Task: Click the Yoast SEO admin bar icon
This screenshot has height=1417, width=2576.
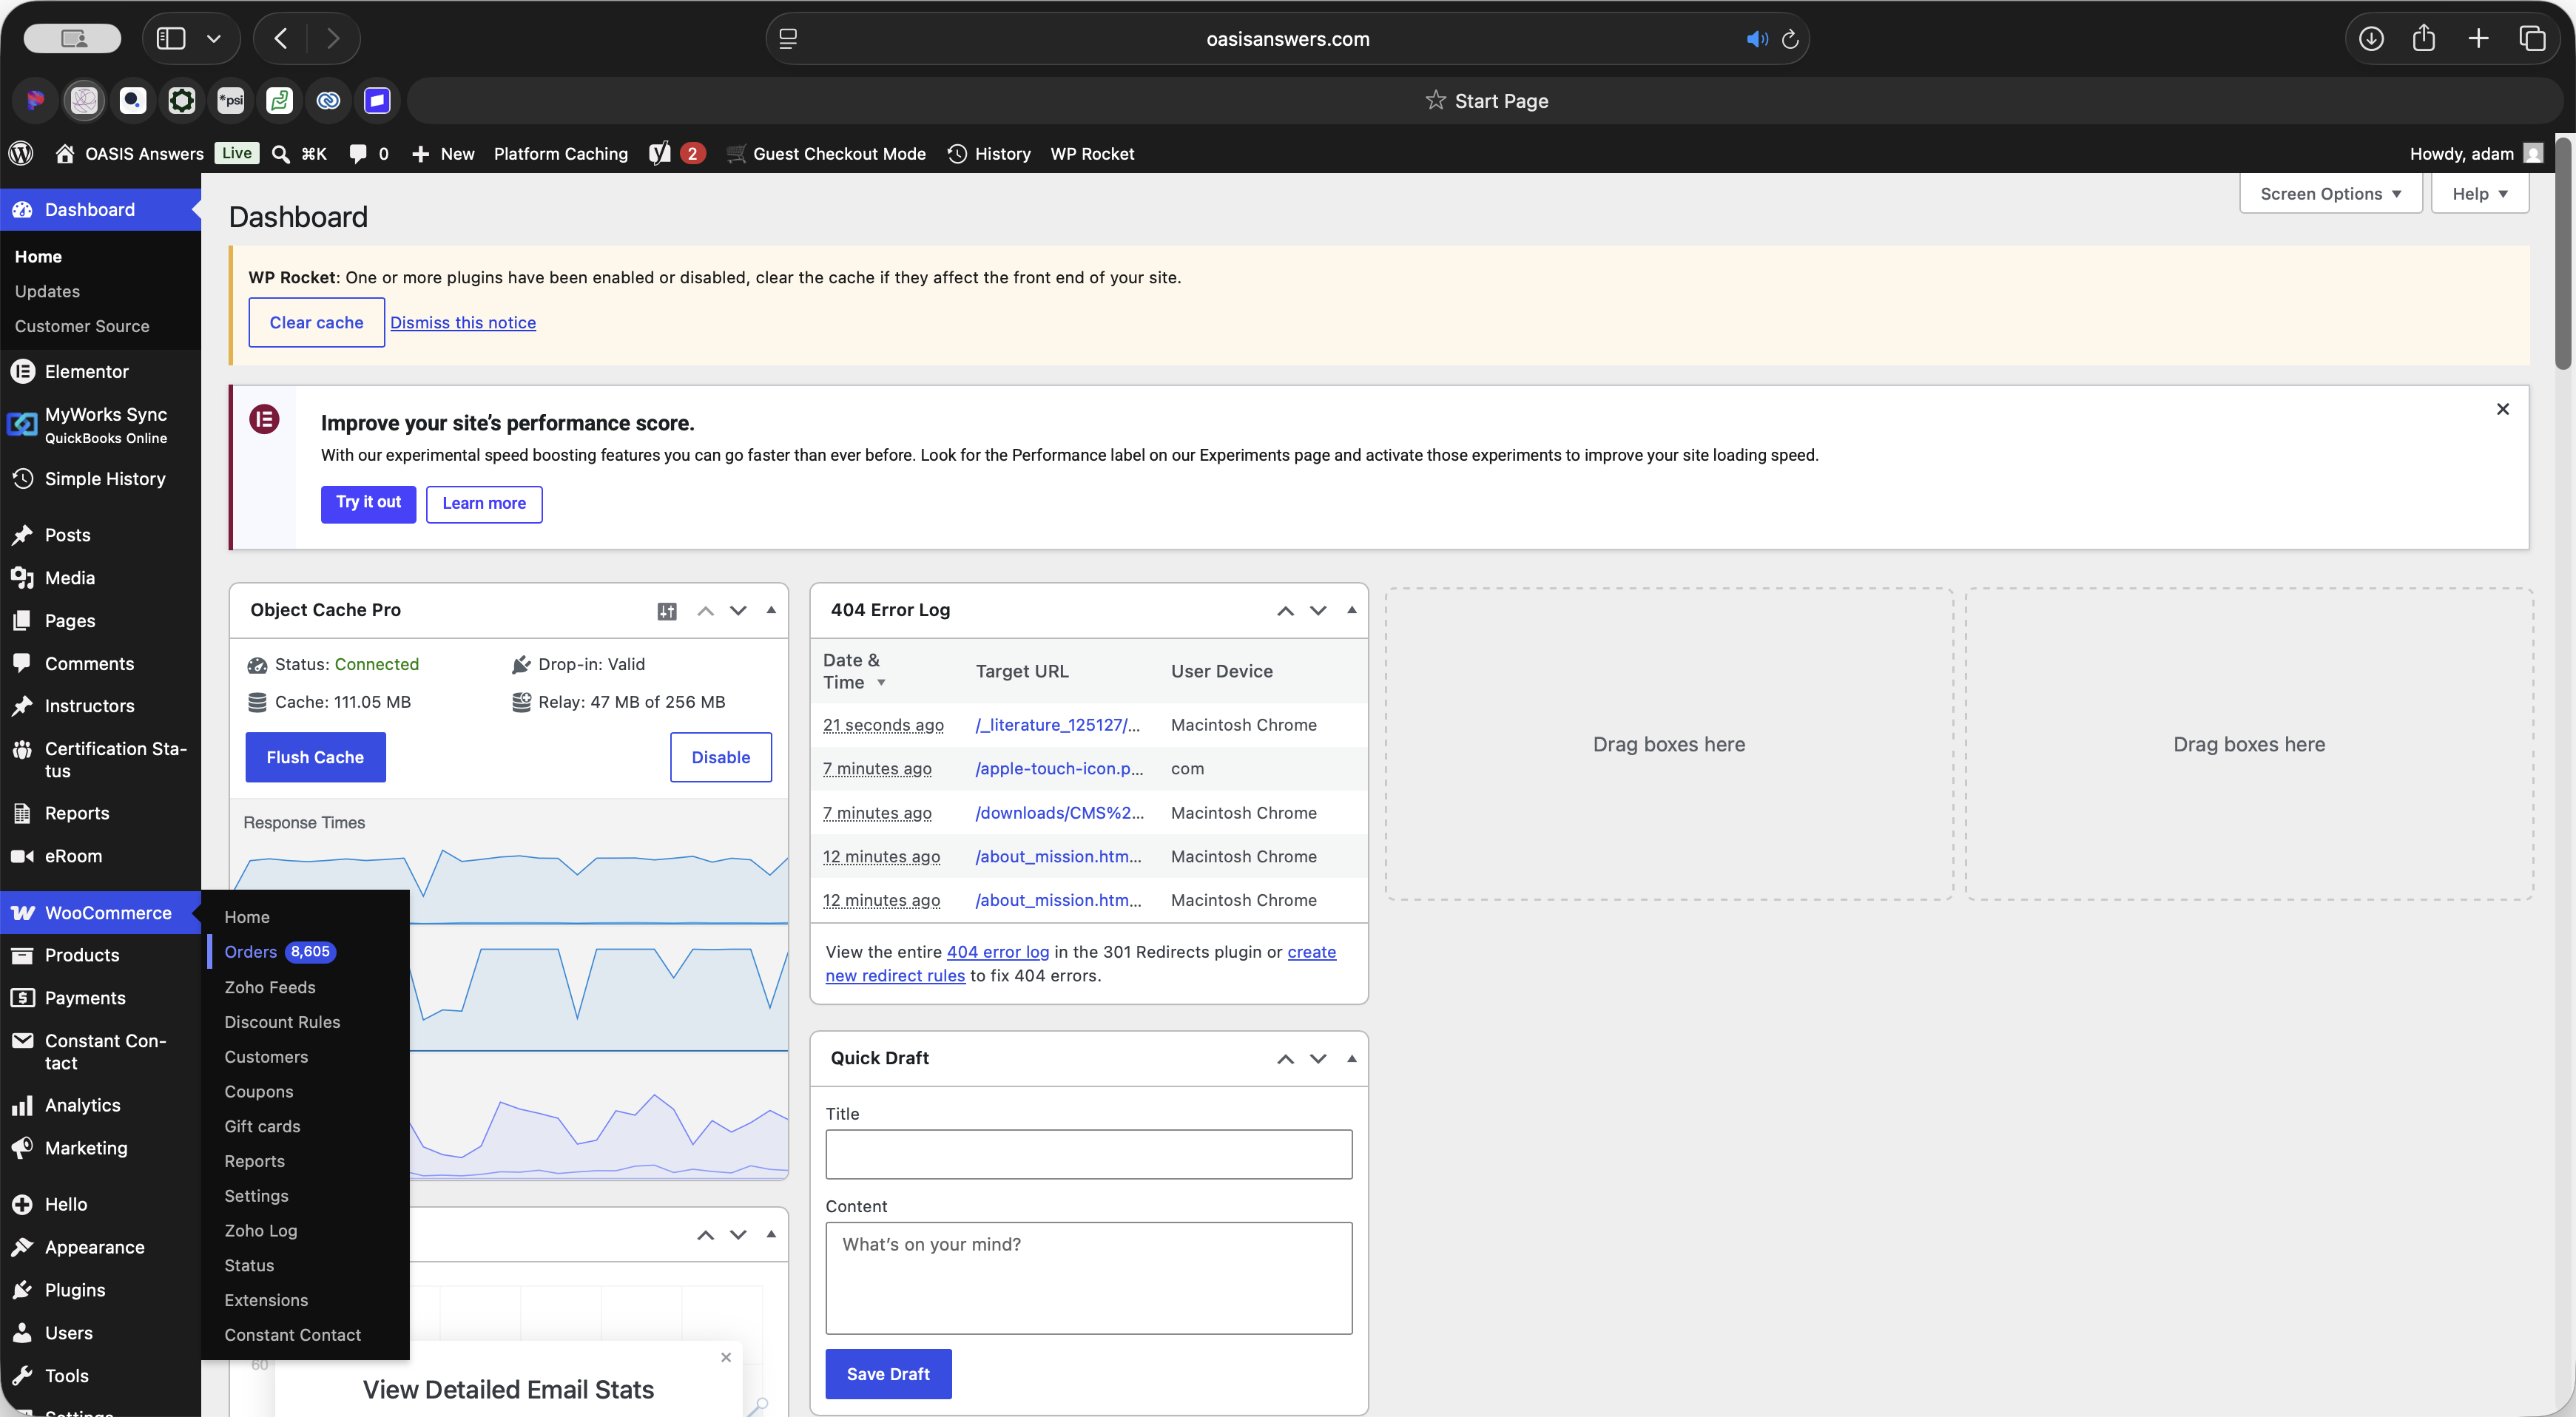Action: (x=660, y=153)
